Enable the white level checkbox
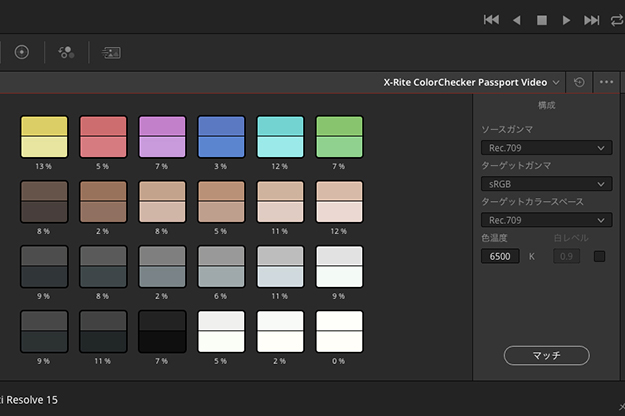Viewport: 625px width, 416px height. click(599, 256)
